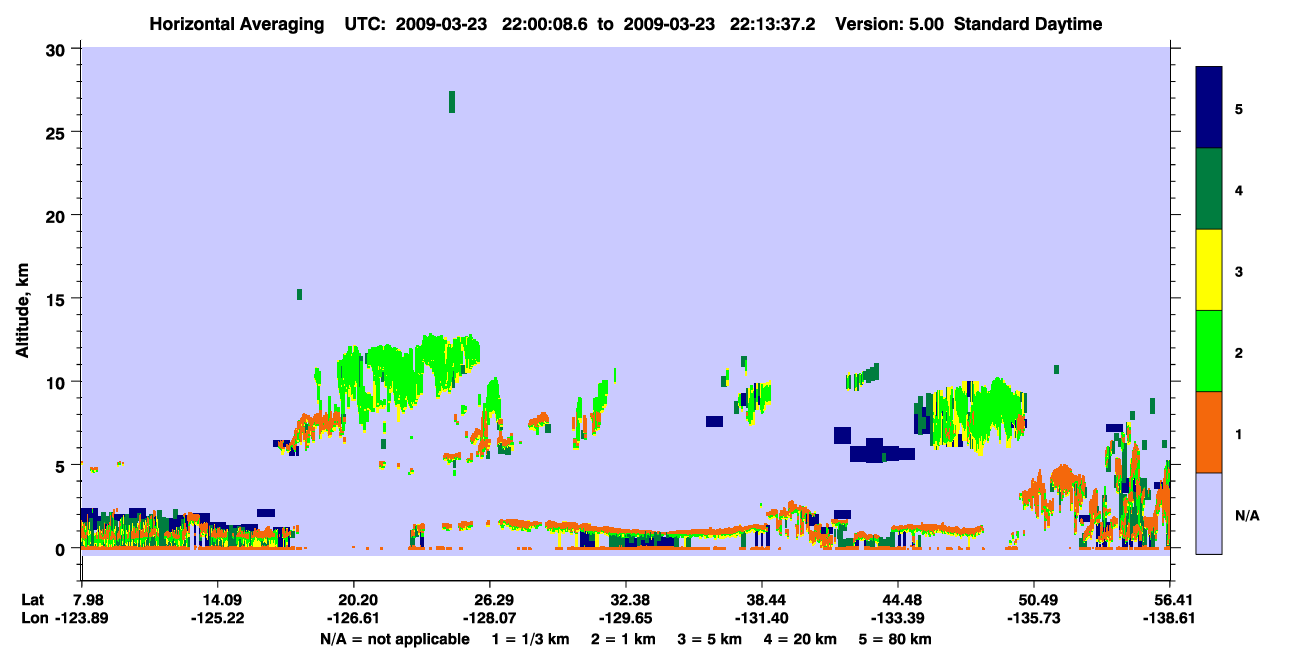1300x667 pixels.
Task: Click the '3 = 5 km' legend note
Action: tap(711, 639)
